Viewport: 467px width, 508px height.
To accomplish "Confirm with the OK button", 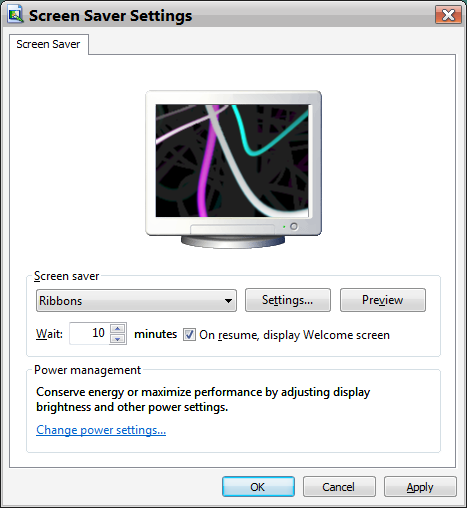I will pos(258,487).
